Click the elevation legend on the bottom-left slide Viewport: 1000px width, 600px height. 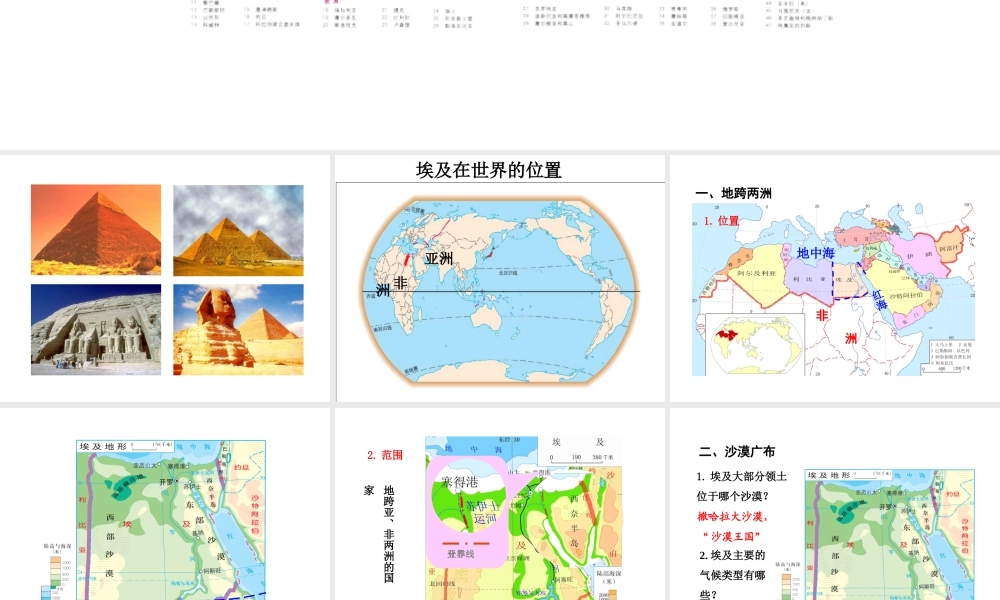pyautogui.click(x=55, y=572)
